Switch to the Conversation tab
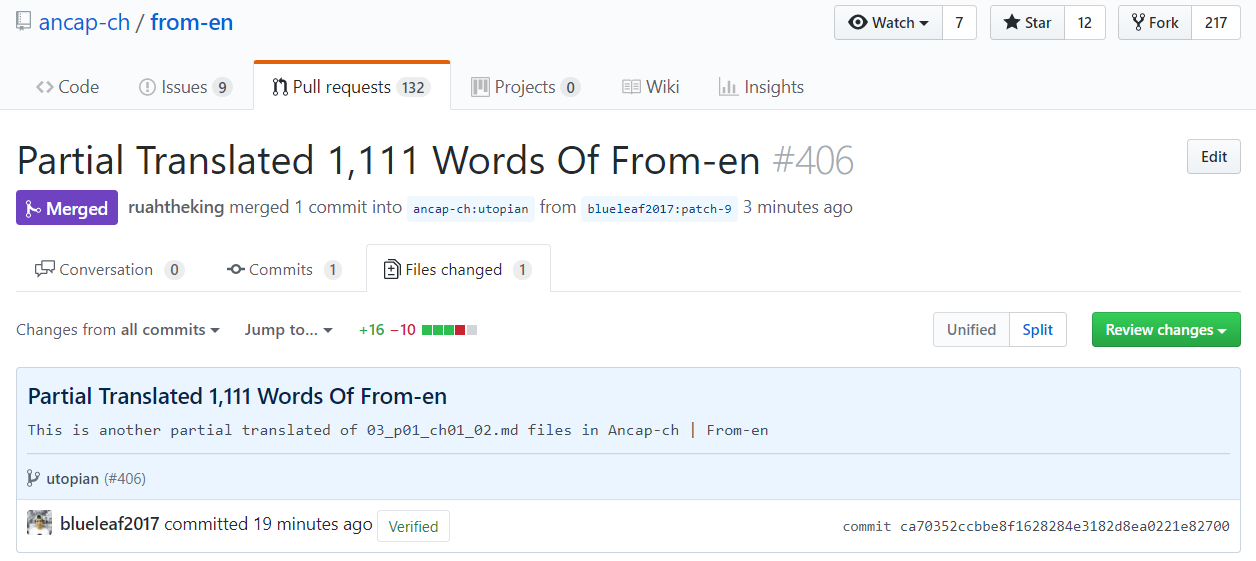The image size is (1256, 561). pos(109,269)
